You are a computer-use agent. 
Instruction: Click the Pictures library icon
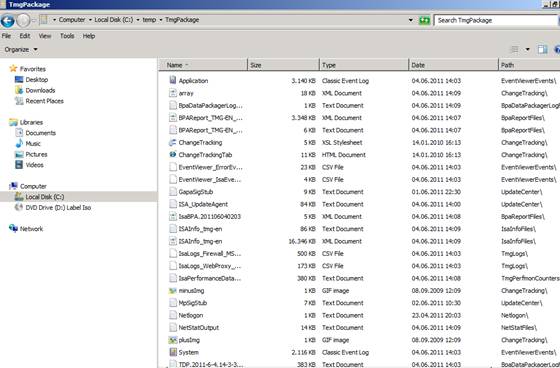pos(19,154)
